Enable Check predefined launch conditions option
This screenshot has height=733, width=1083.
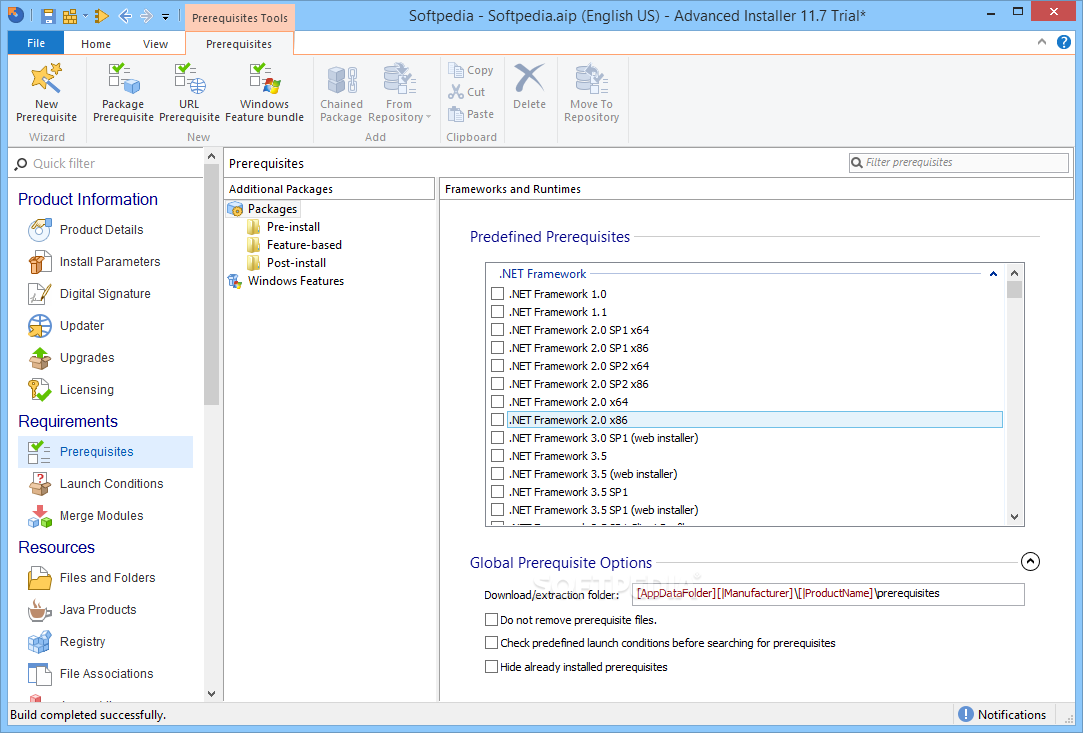[491, 642]
